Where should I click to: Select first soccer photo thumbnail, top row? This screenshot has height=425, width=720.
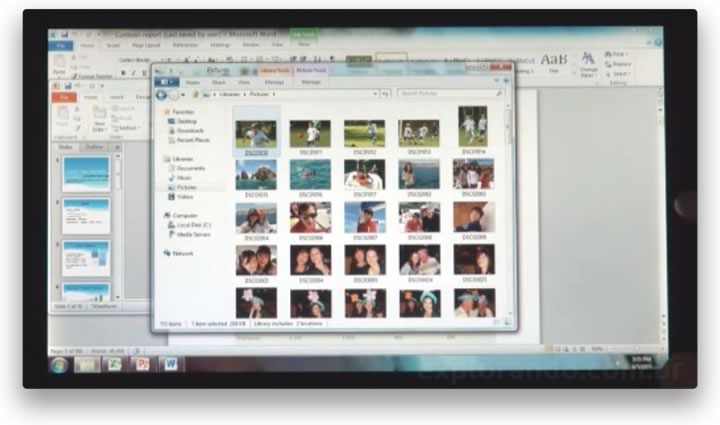(256, 134)
